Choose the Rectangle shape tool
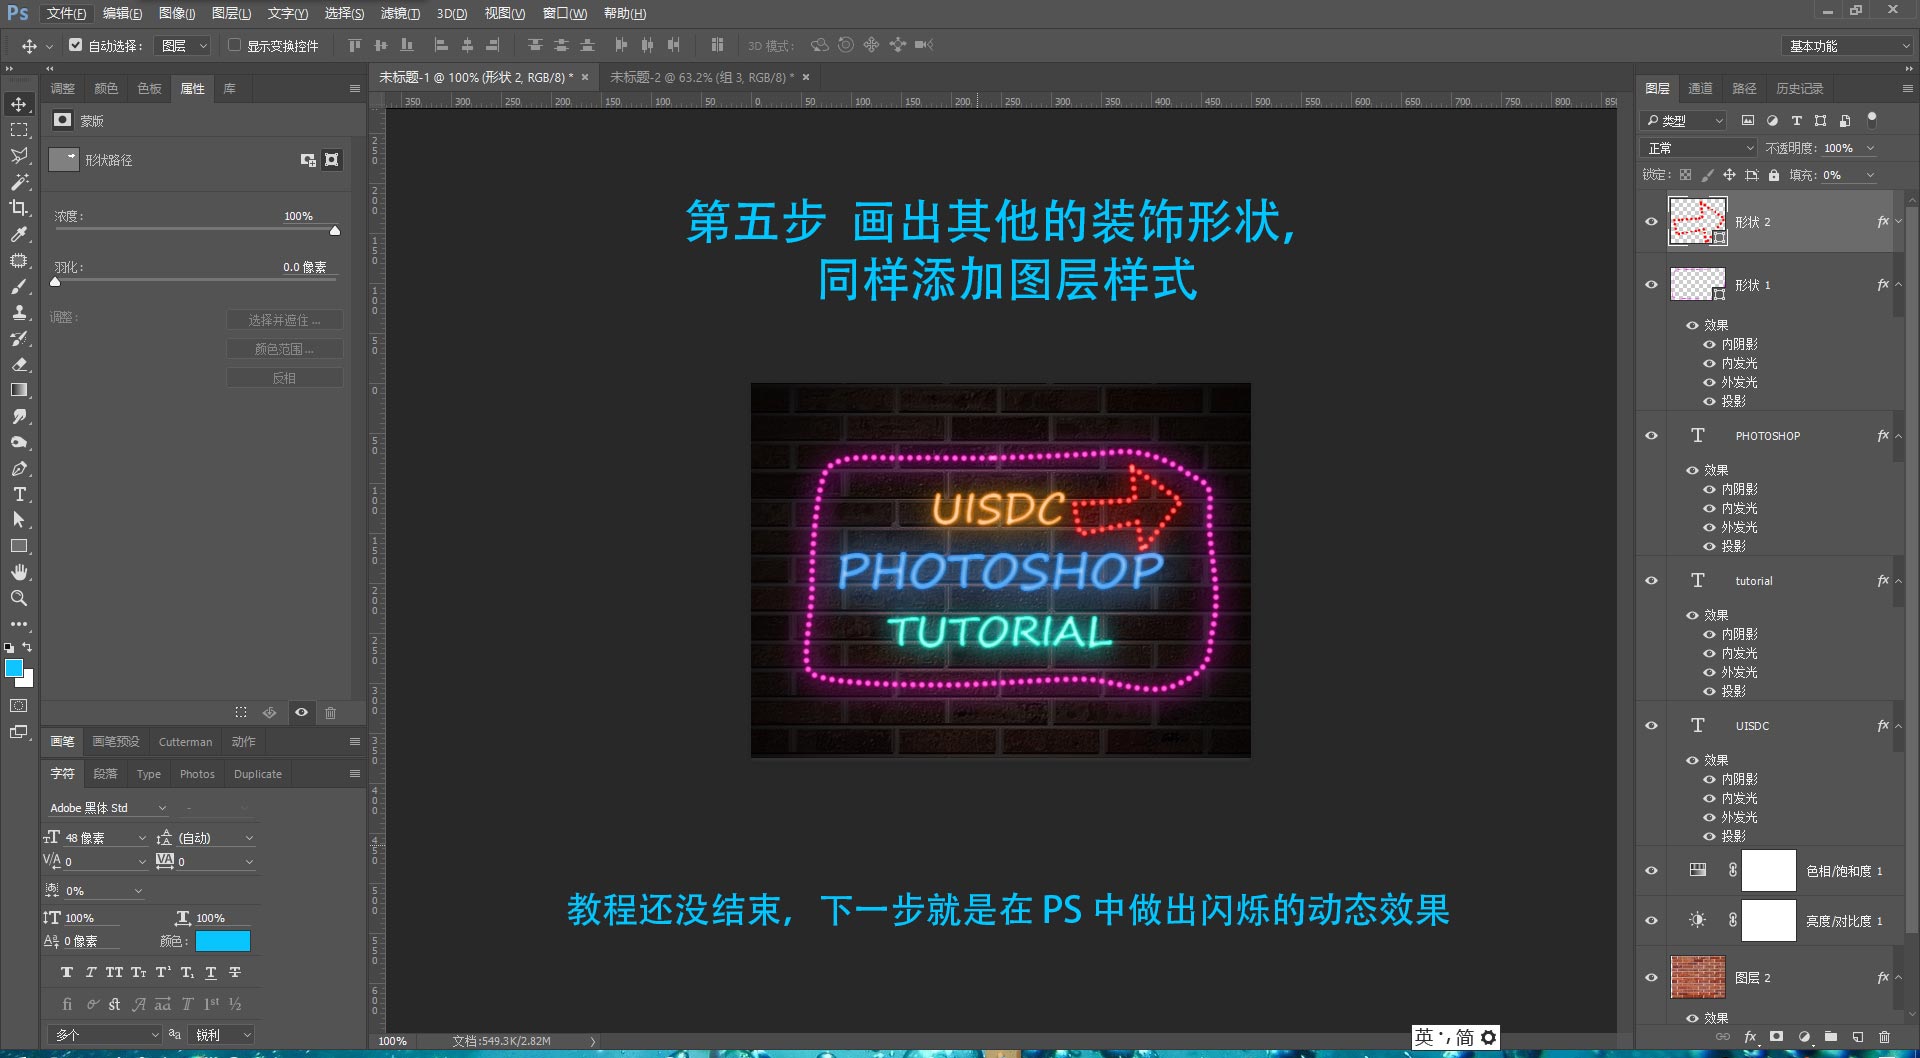 pyautogui.click(x=19, y=546)
